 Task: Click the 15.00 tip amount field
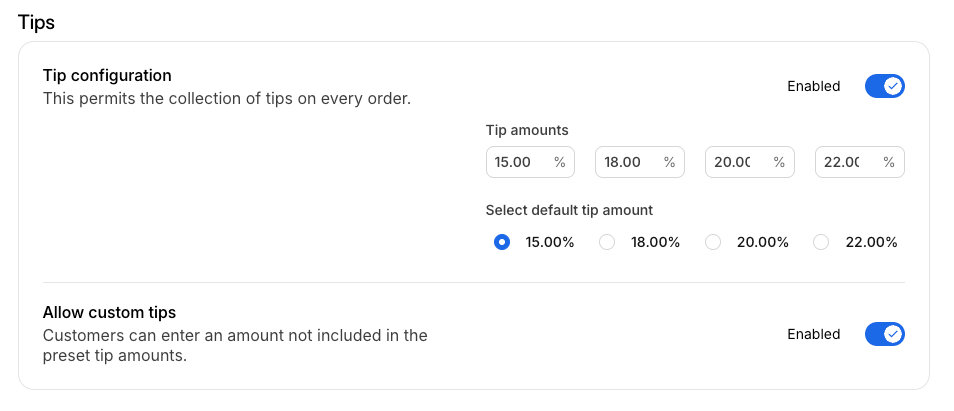click(520, 162)
